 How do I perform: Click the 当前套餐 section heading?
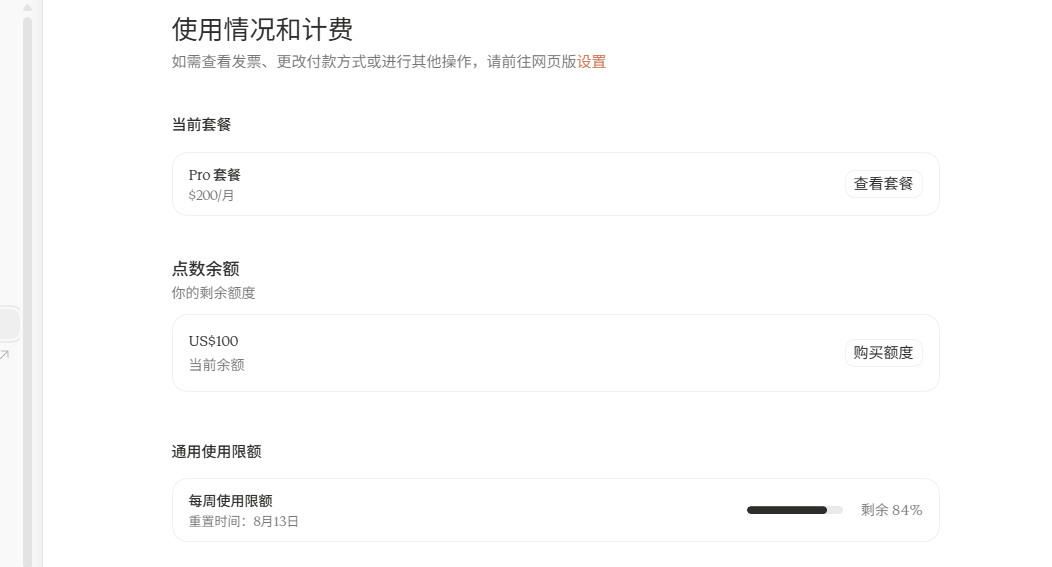201,124
